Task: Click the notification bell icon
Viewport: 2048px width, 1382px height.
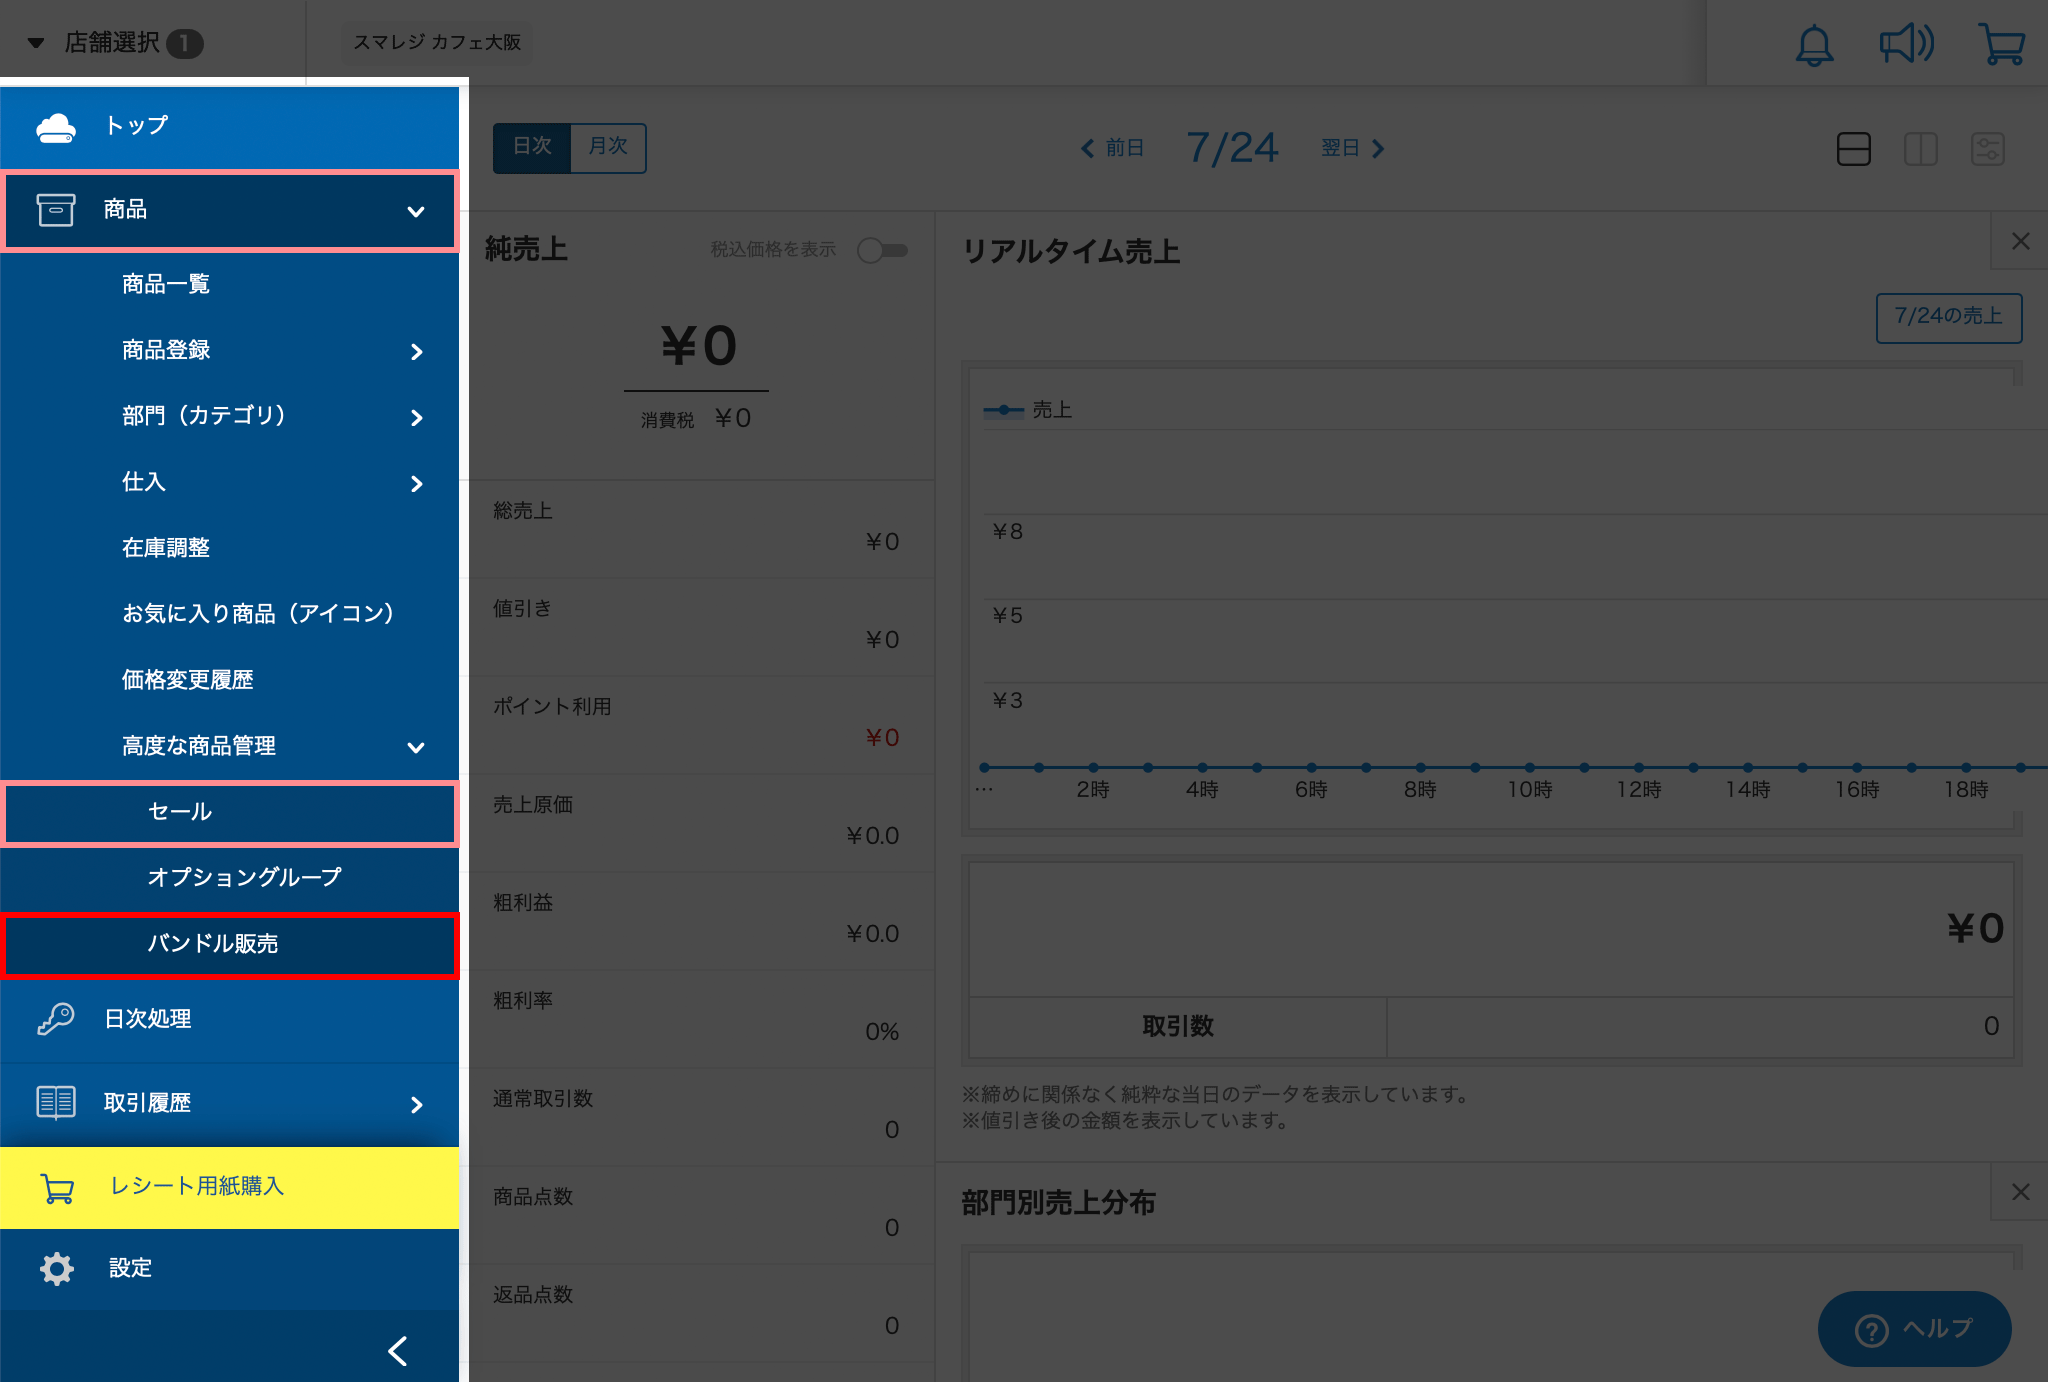Action: (1814, 45)
